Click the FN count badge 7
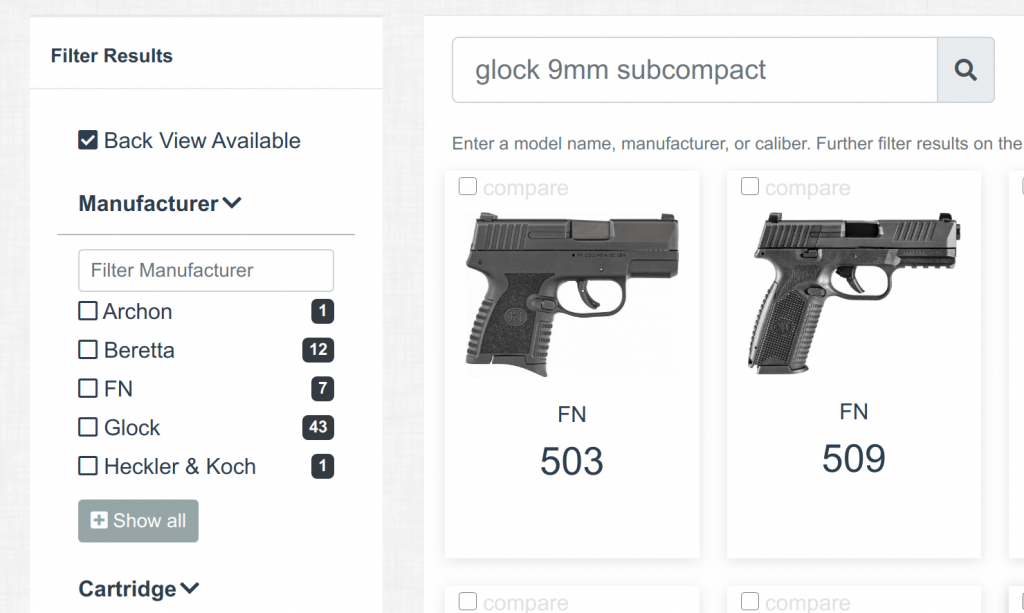Screen dimensions: 1024x613 [323, 389]
